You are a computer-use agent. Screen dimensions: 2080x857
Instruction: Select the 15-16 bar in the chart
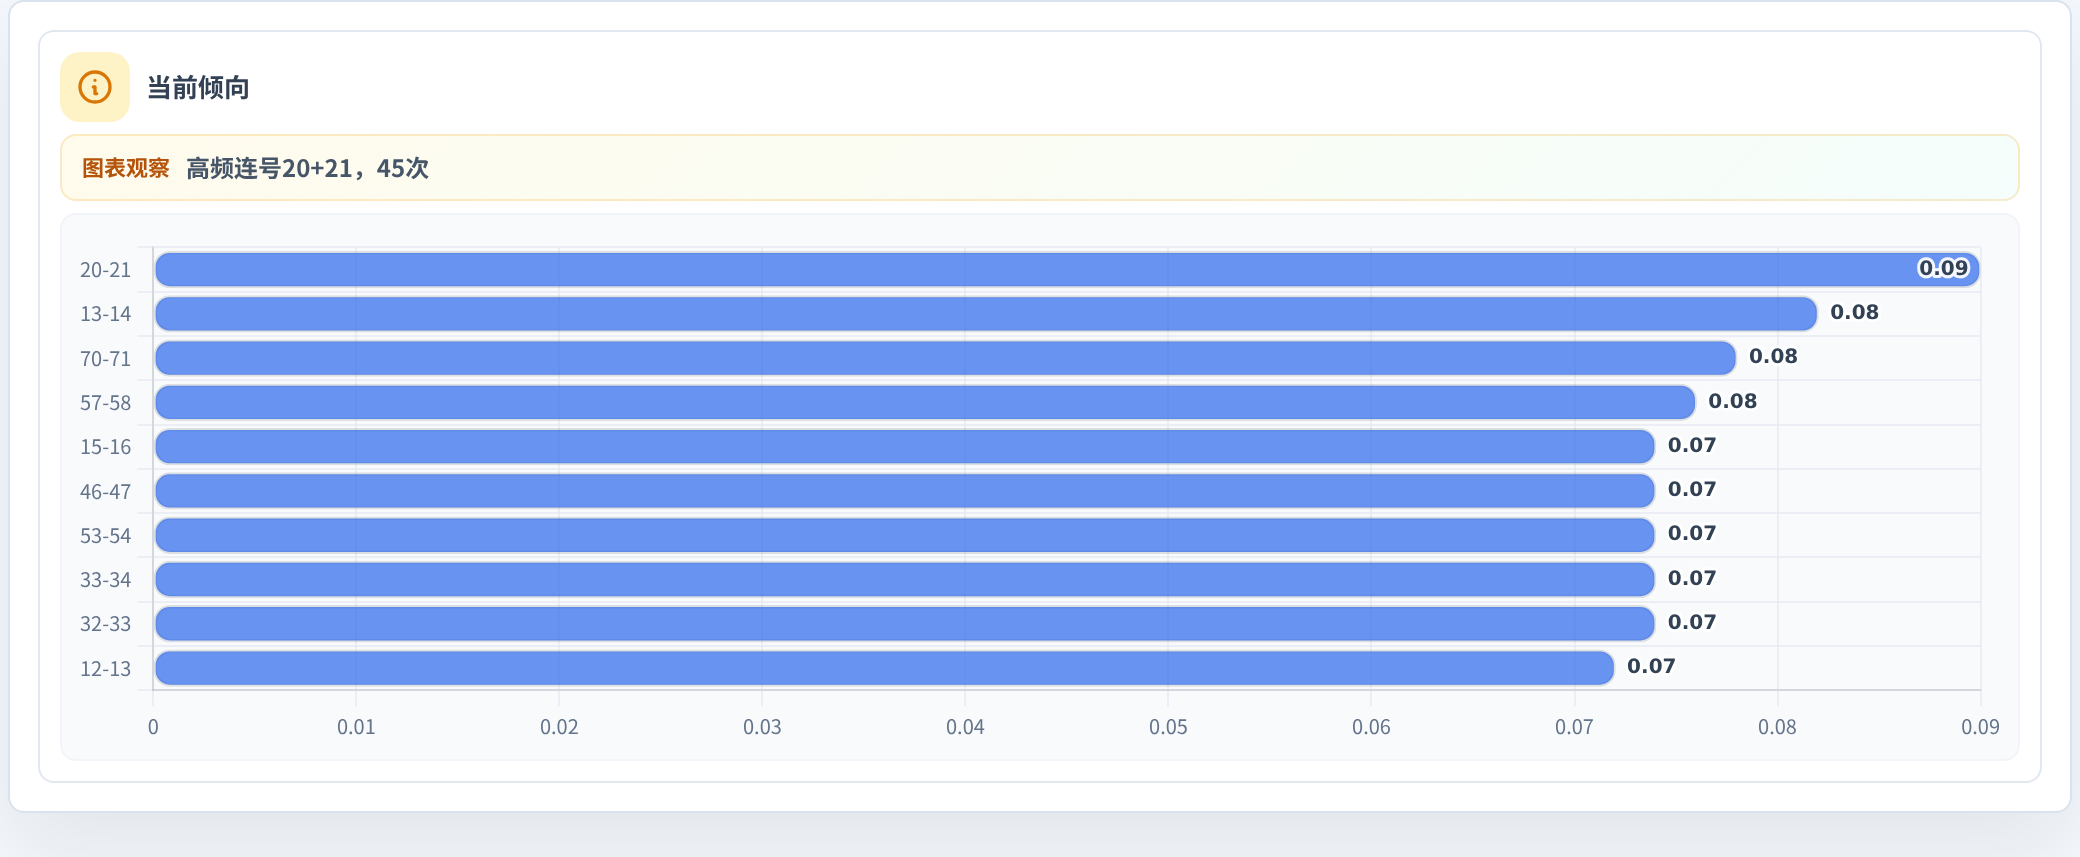click(905, 446)
